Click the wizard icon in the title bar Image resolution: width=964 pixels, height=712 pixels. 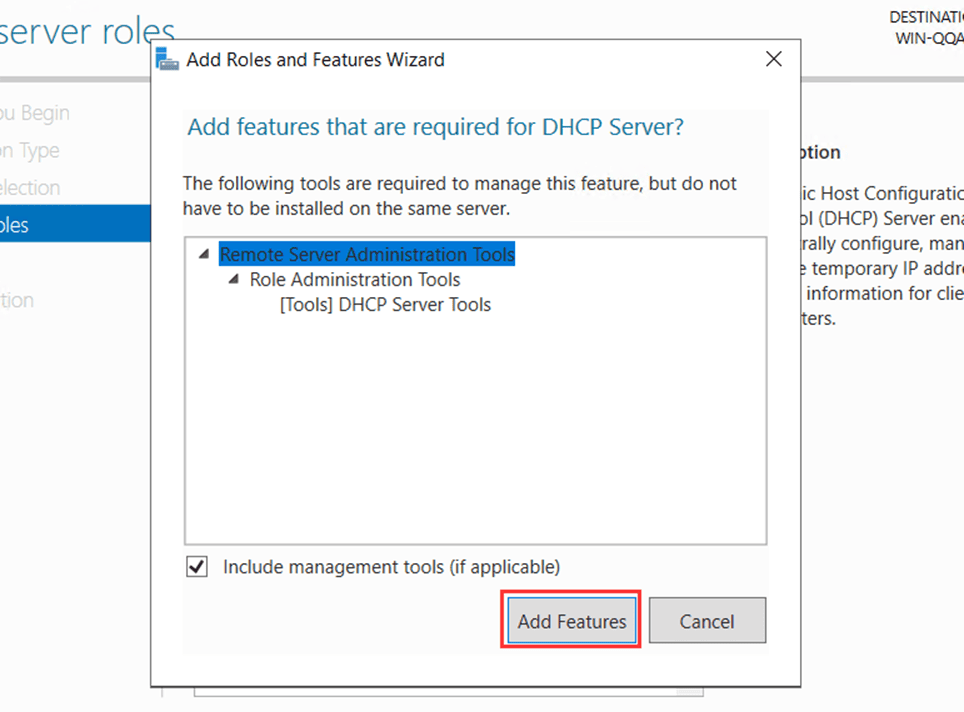167,59
